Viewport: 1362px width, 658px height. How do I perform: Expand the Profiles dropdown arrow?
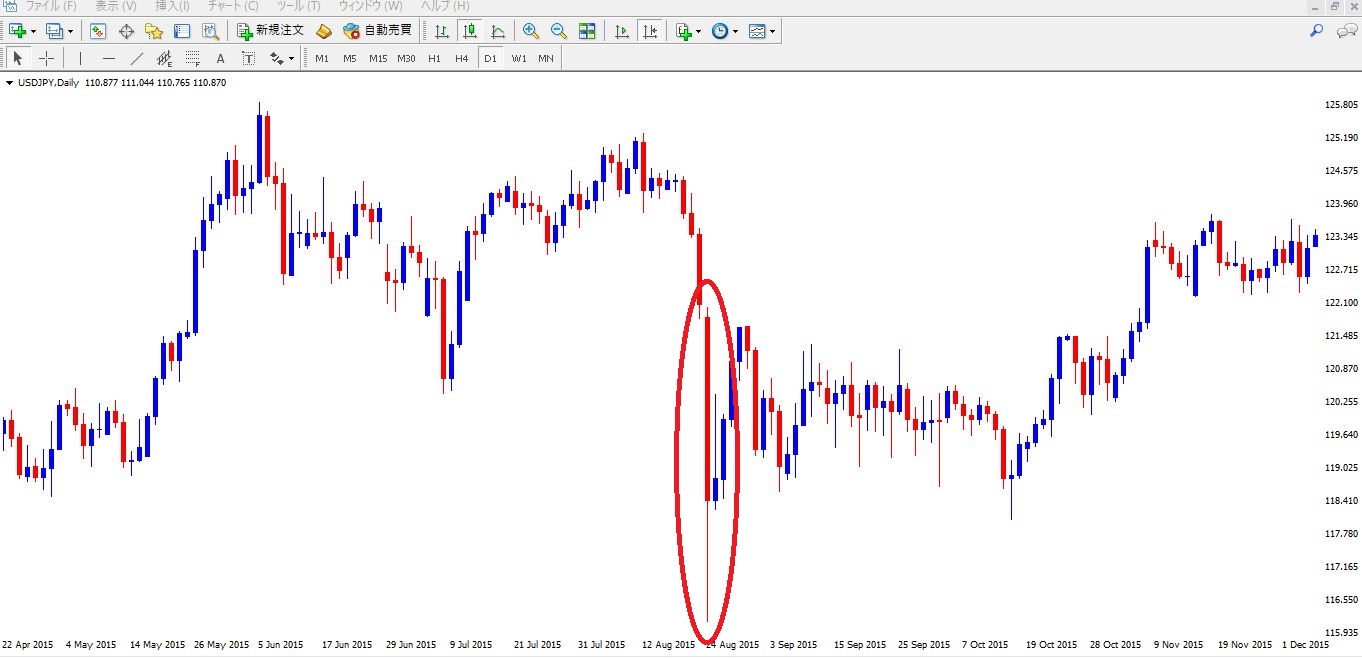[70, 31]
